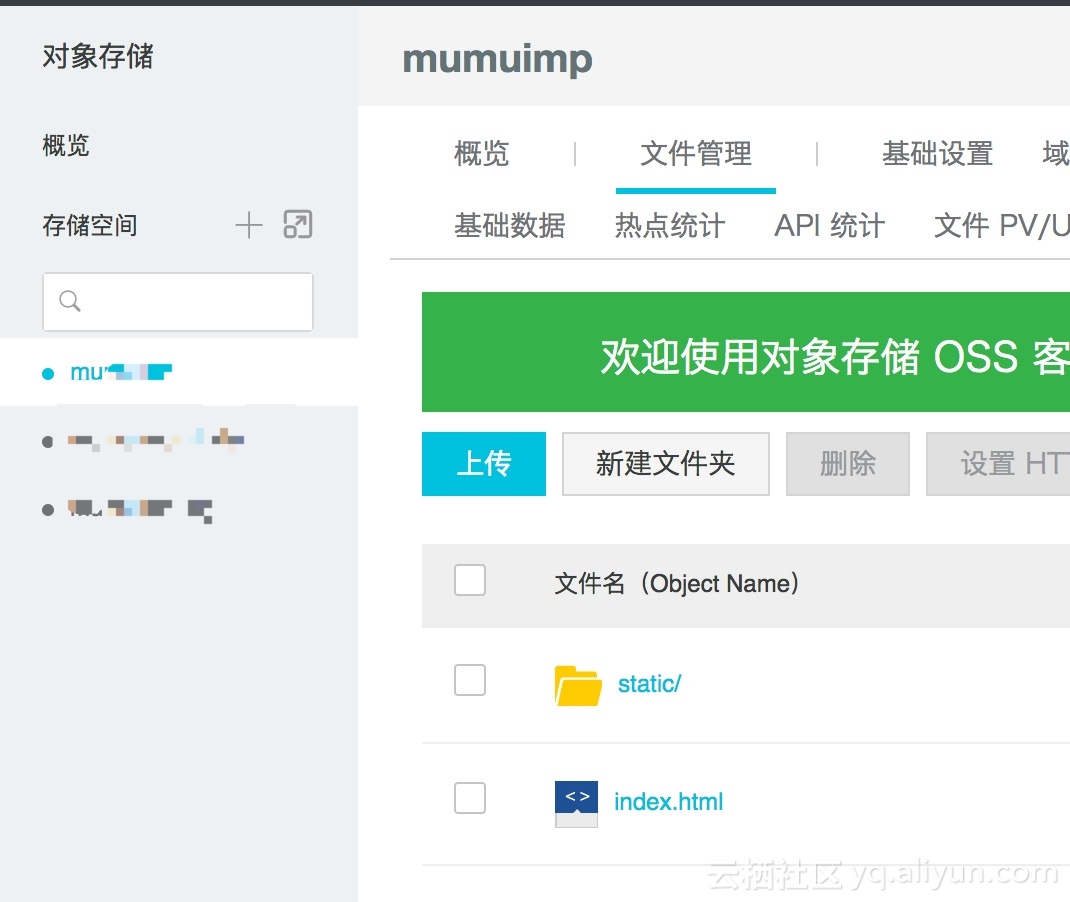Open the static/ folder link

coord(649,684)
